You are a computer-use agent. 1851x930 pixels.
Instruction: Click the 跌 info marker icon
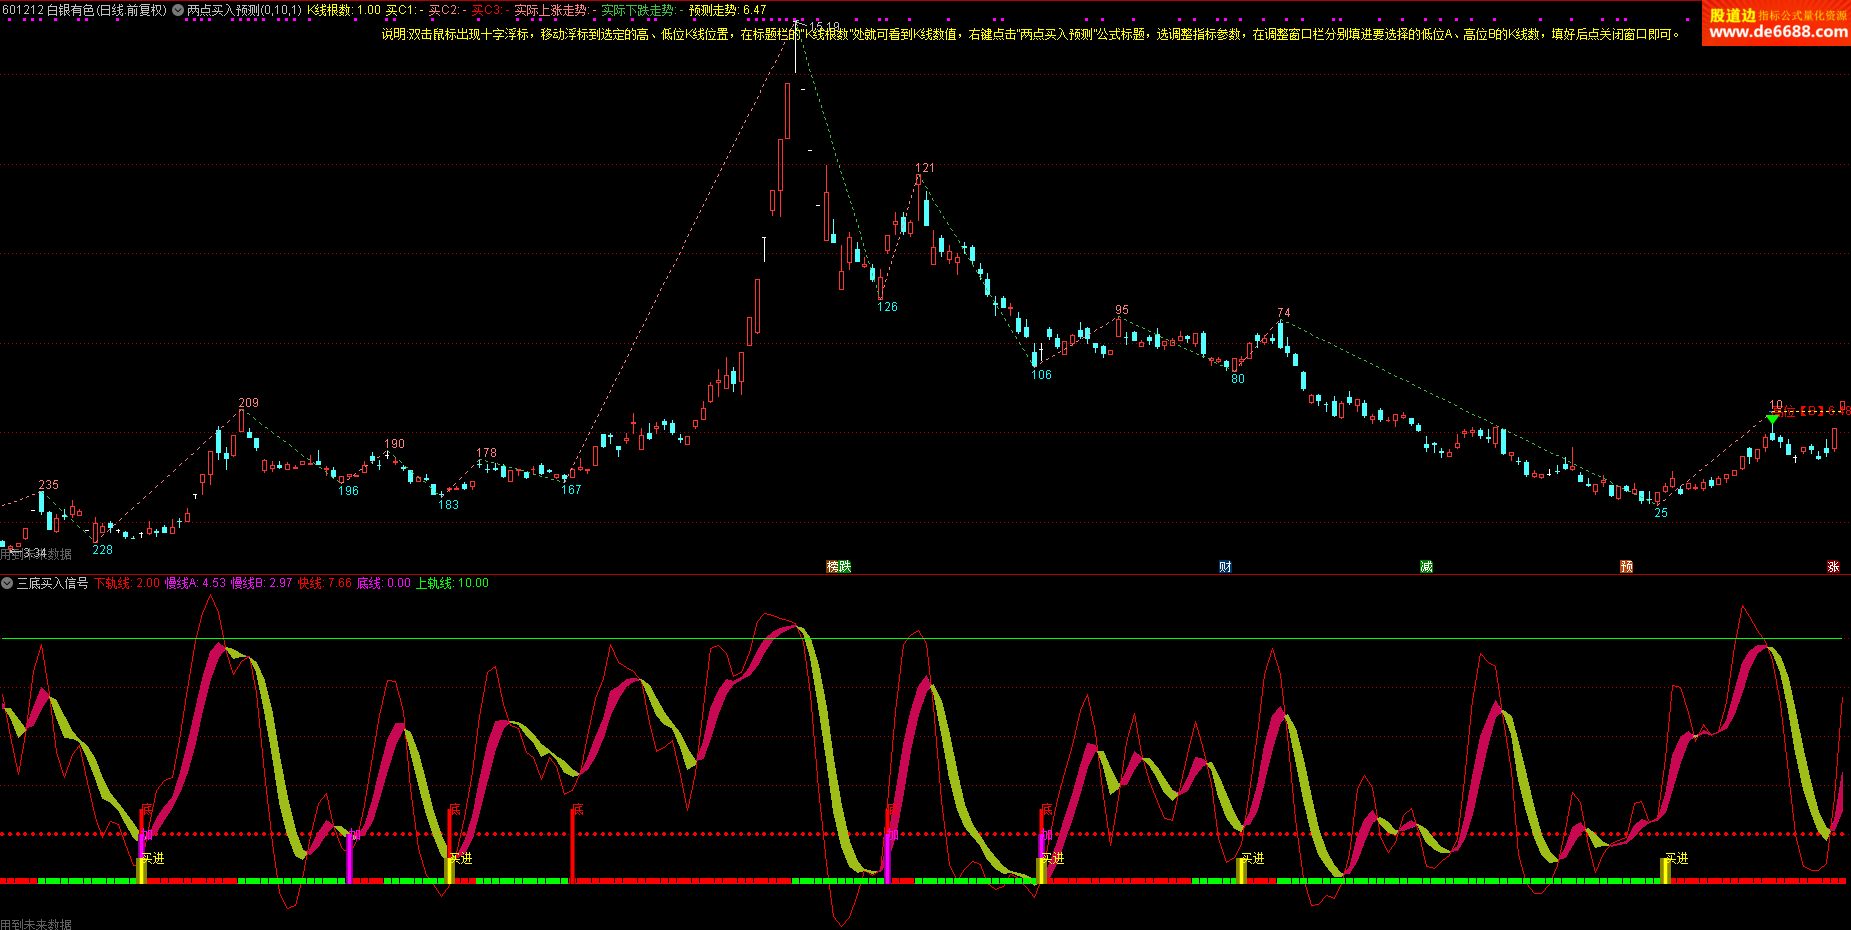(845, 566)
